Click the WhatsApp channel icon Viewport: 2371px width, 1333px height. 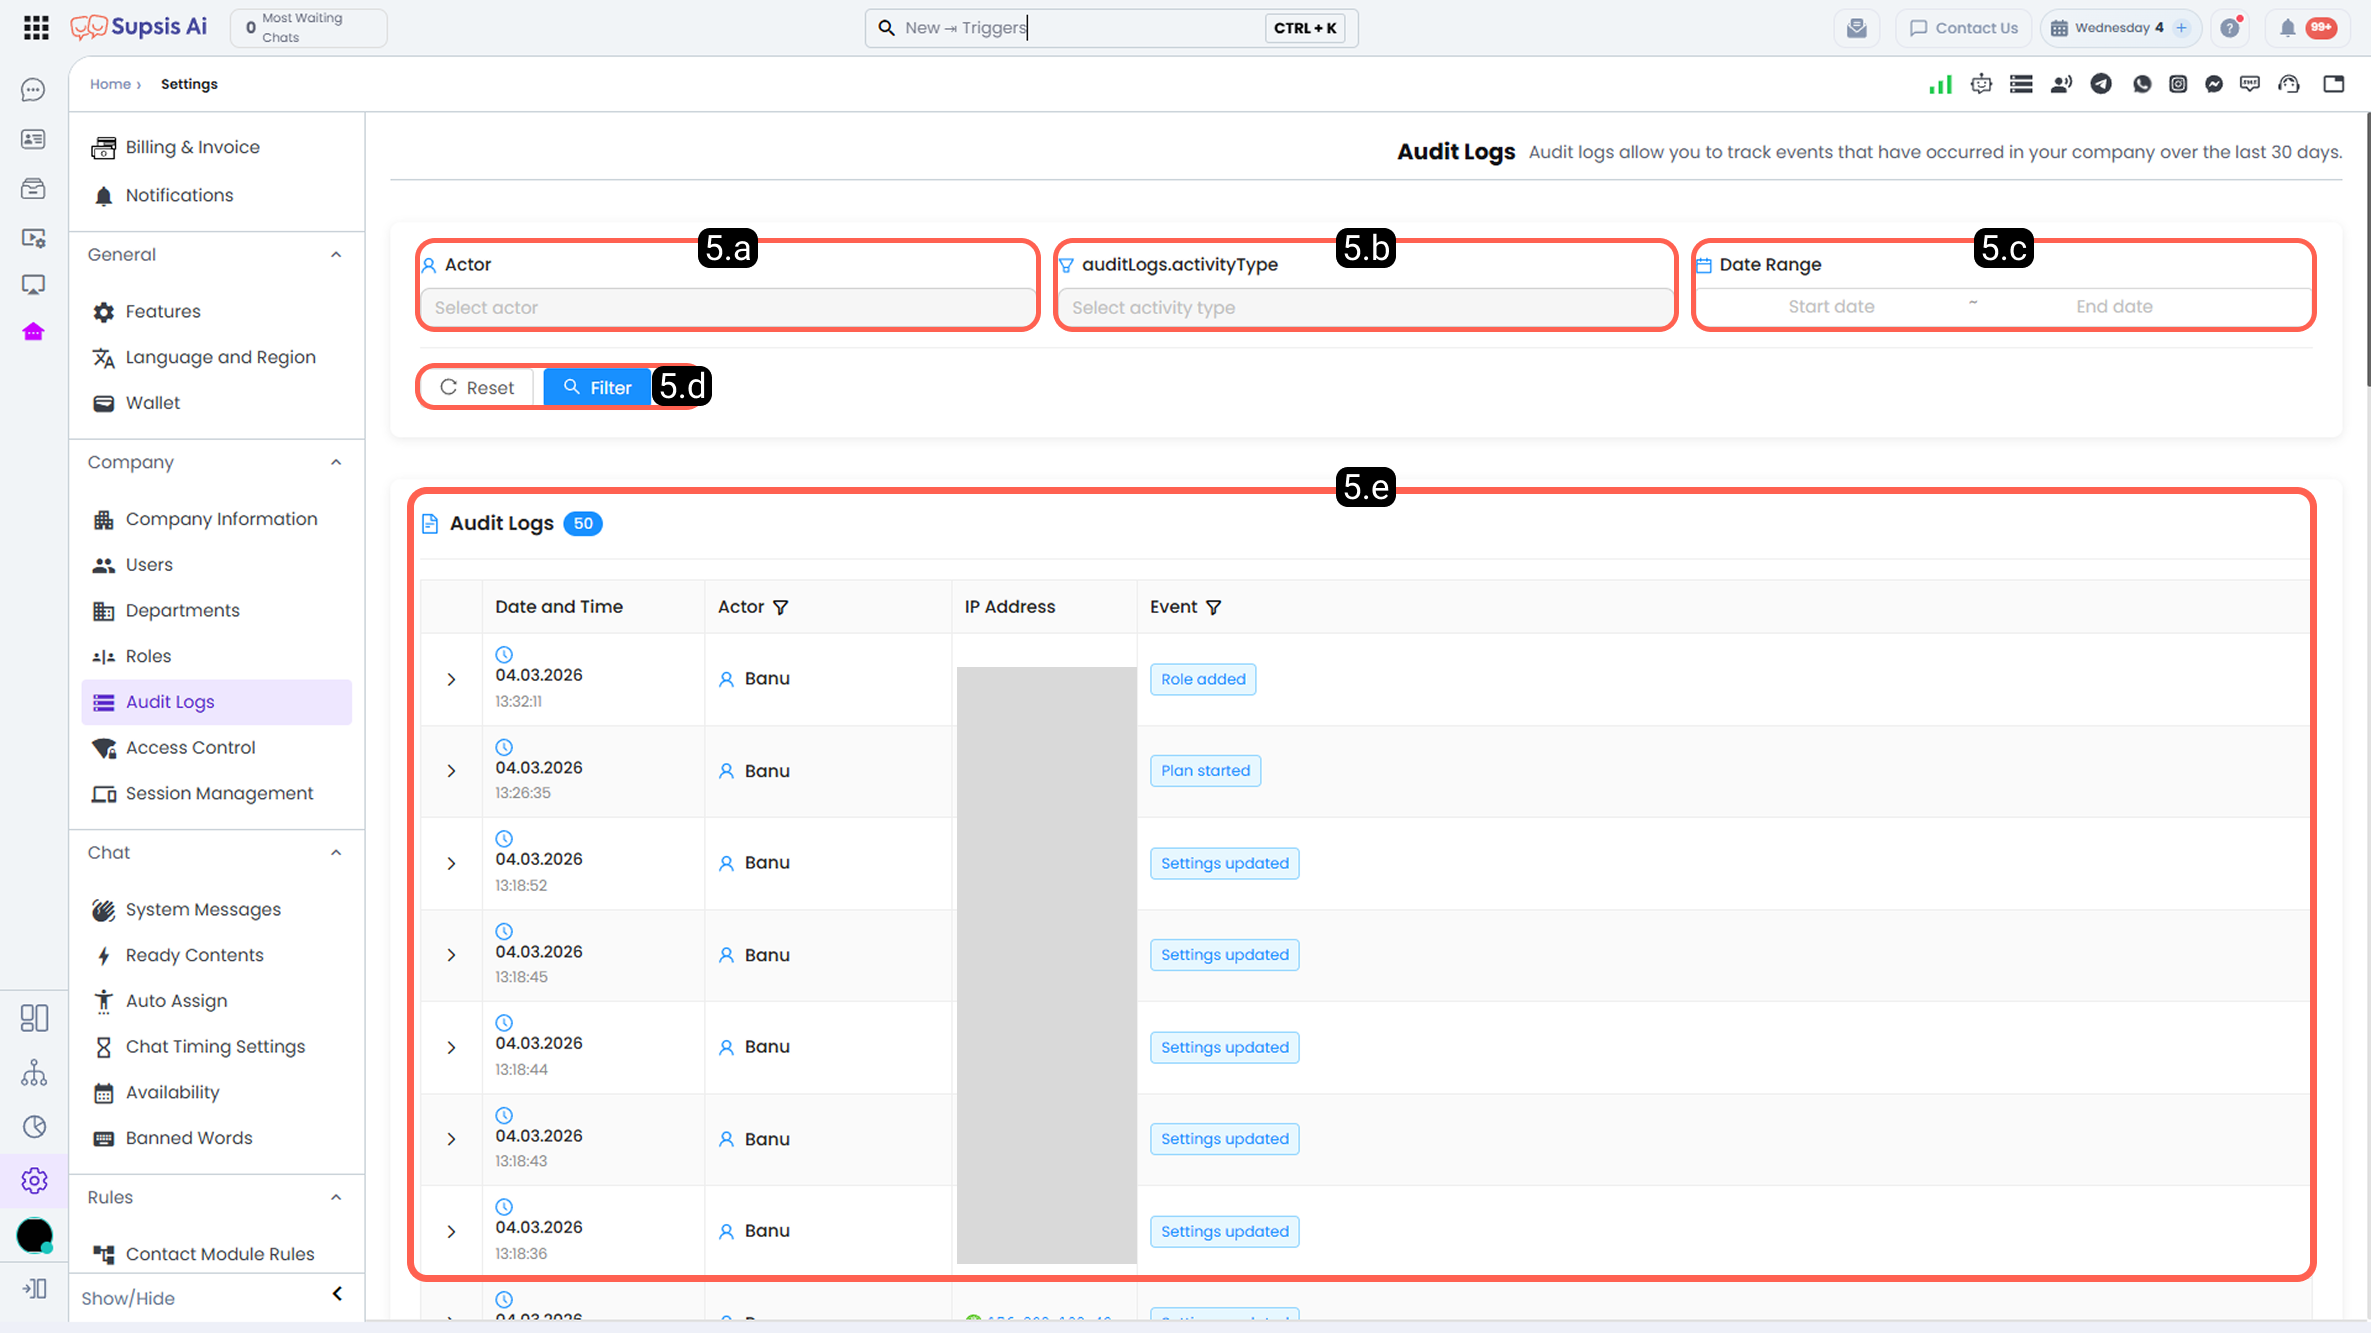pyautogui.click(x=2142, y=84)
